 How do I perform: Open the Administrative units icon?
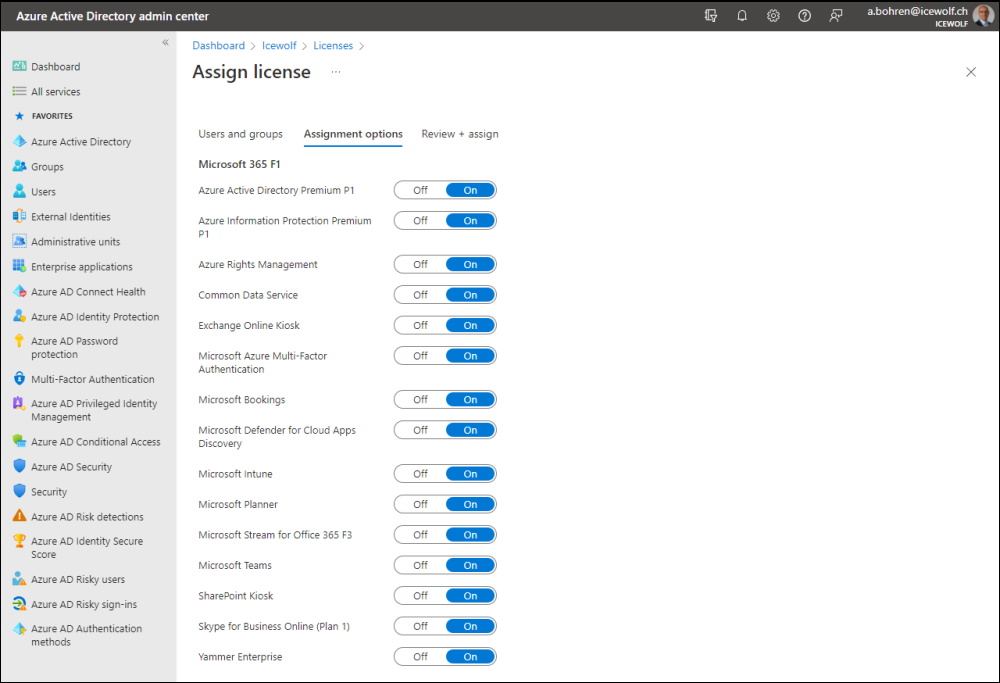[x=19, y=242]
